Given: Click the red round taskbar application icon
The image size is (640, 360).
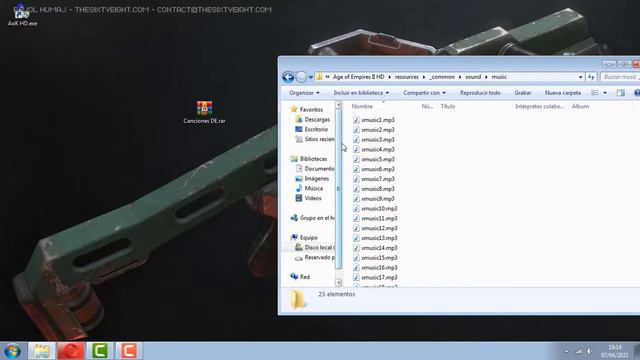Looking at the screenshot, I should pyautogui.click(x=71, y=351).
